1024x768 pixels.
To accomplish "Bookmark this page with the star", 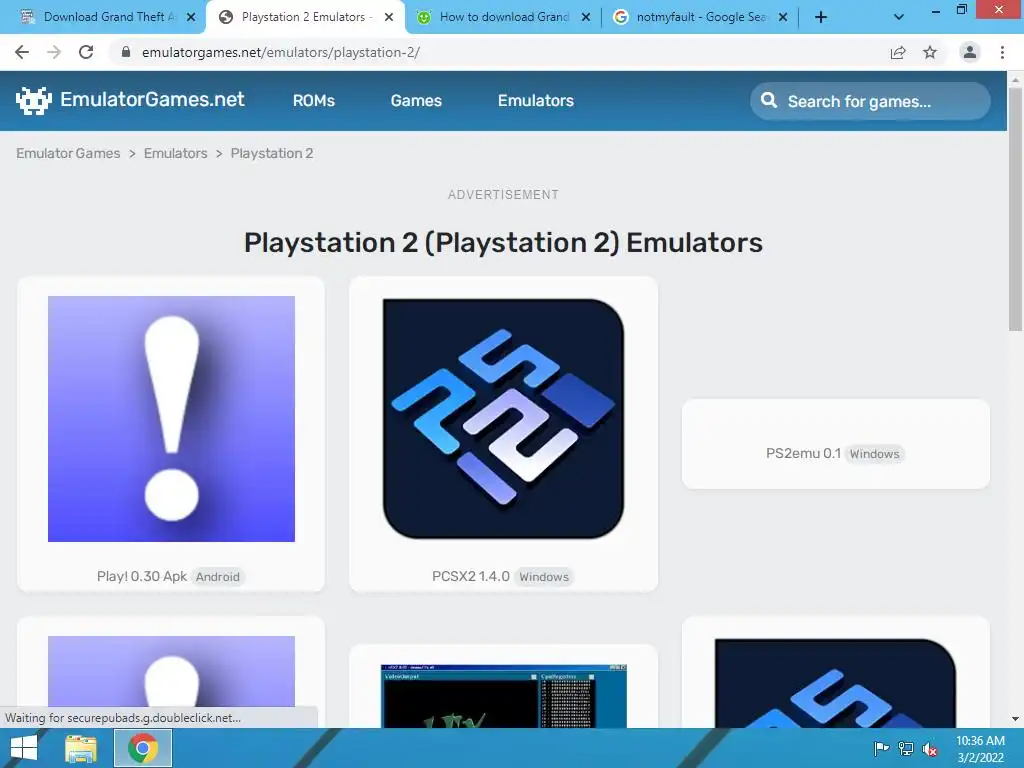I will (x=930, y=52).
